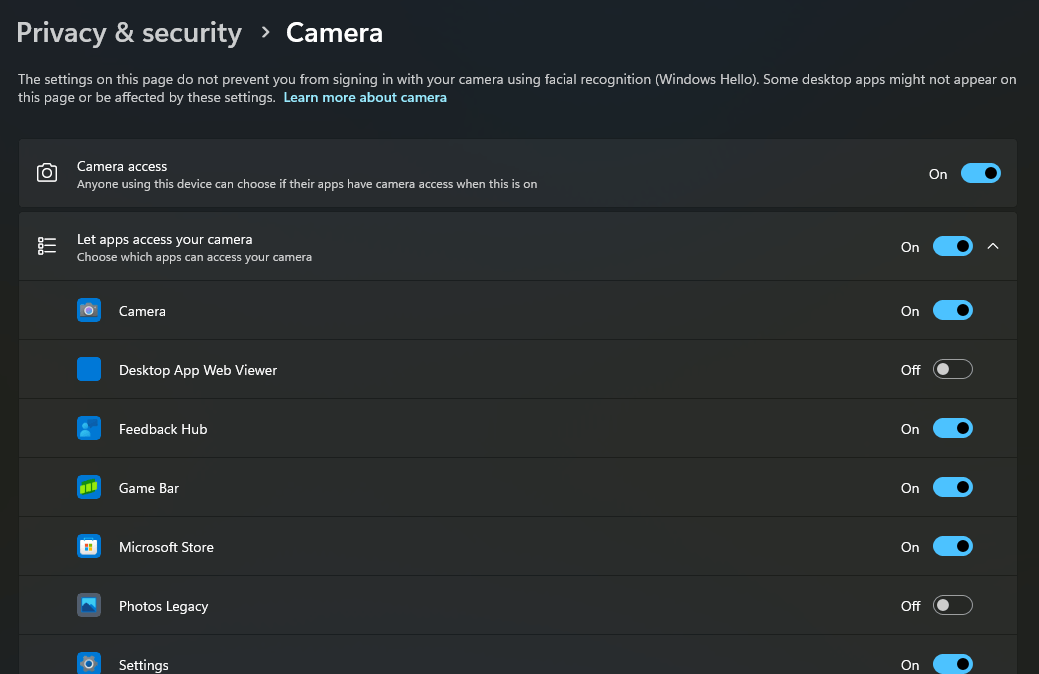The width and height of the screenshot is (1039, 674).
Task: Click the Desktop App Web Viewer blue icon
Action: [89, 369]
